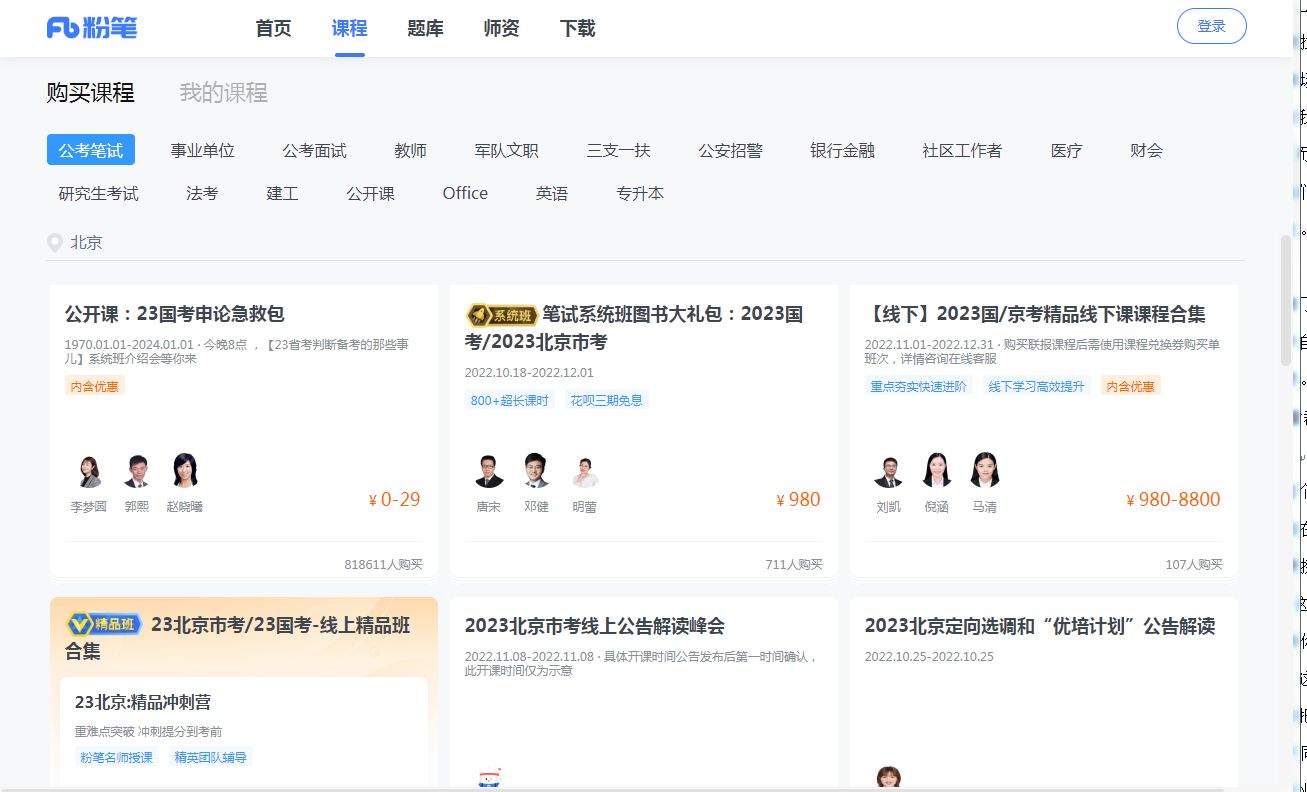Open the 首页 menu item

click(x=272, y=29)
